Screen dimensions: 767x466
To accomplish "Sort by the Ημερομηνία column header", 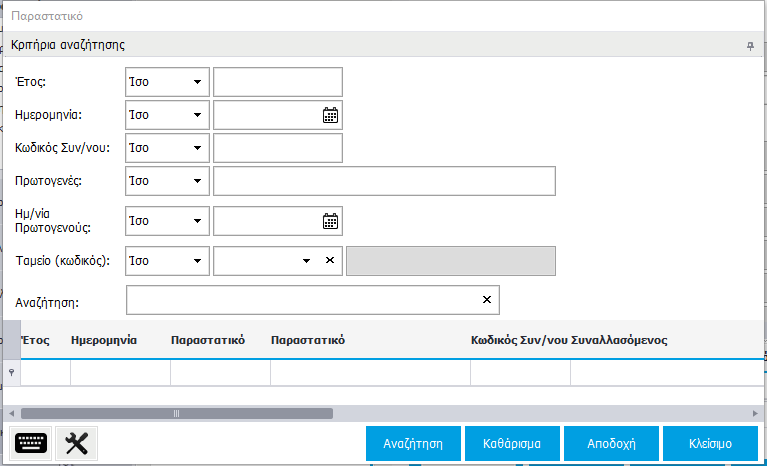I will click(105, 340).
